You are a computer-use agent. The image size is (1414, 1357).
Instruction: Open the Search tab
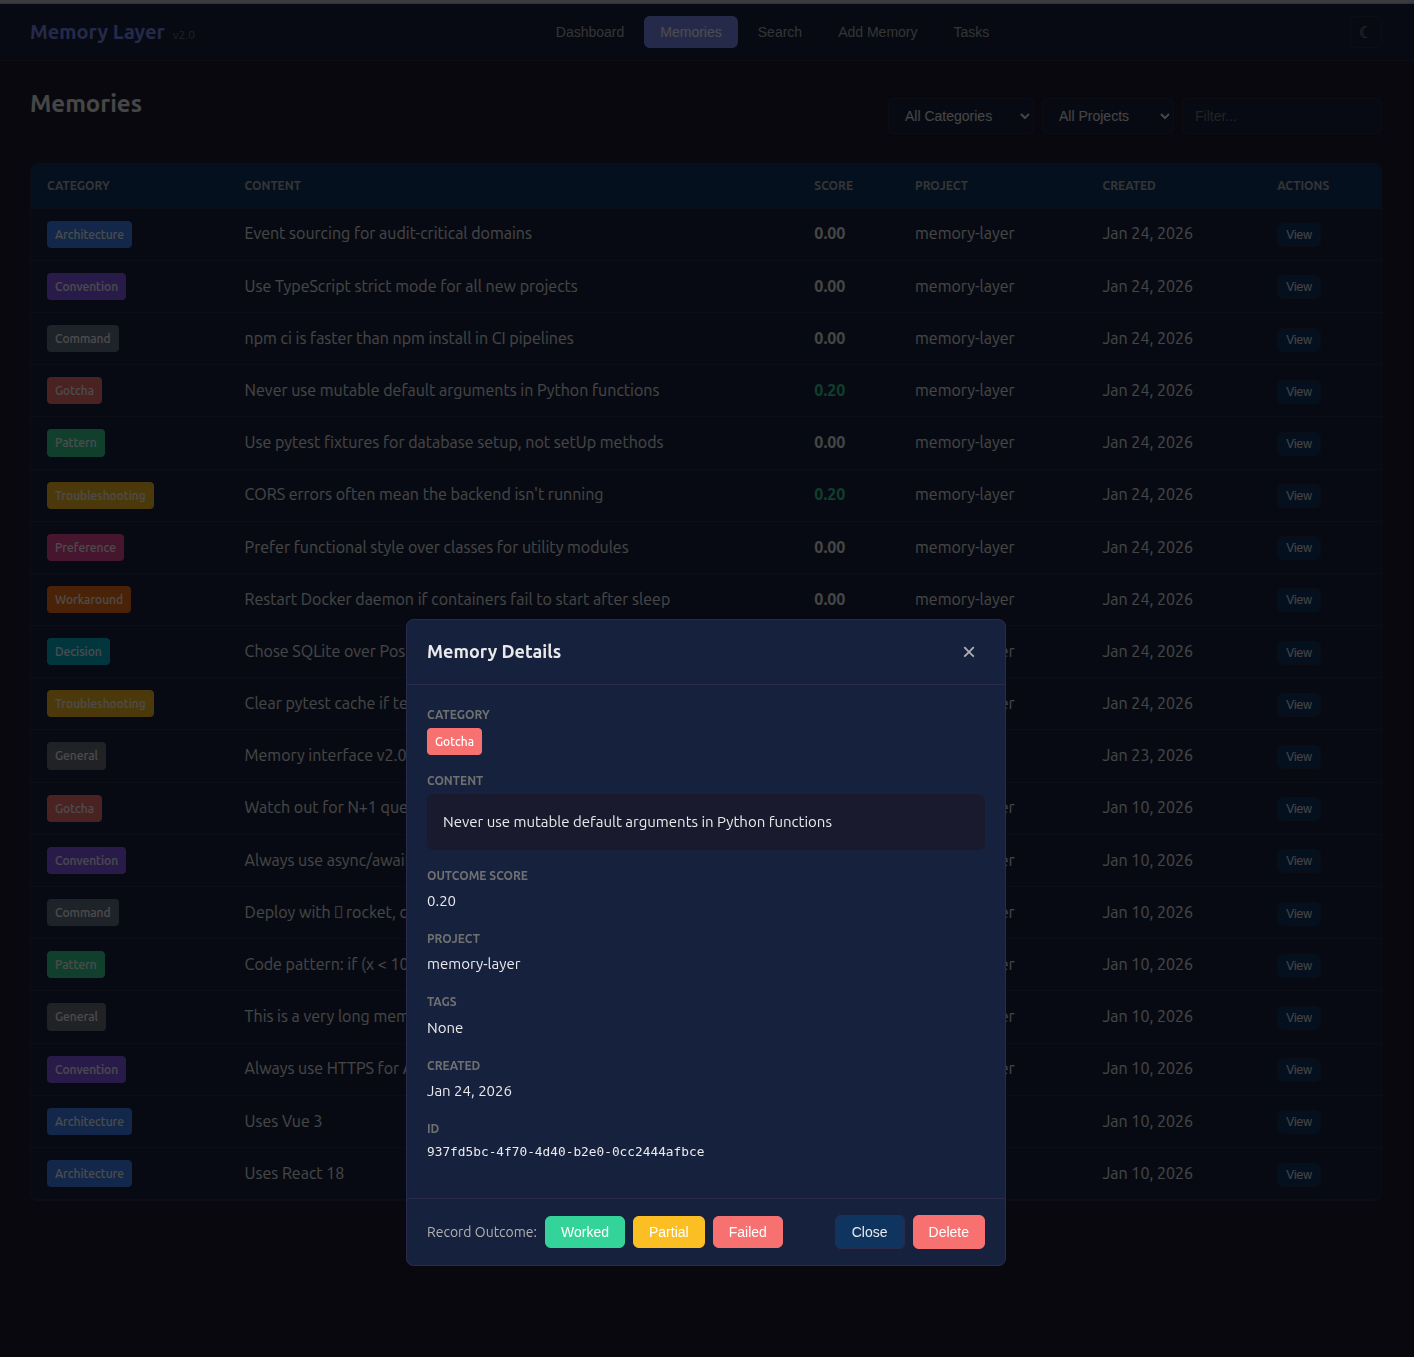780,32
